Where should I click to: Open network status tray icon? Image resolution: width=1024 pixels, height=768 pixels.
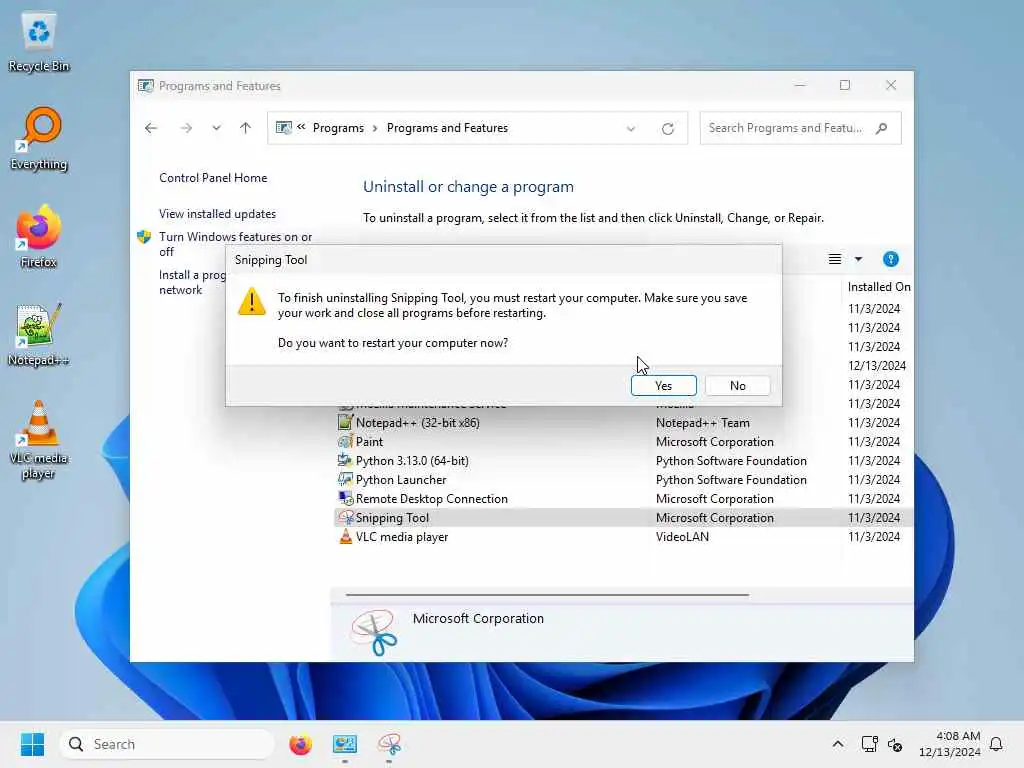[x=869, y=744]
